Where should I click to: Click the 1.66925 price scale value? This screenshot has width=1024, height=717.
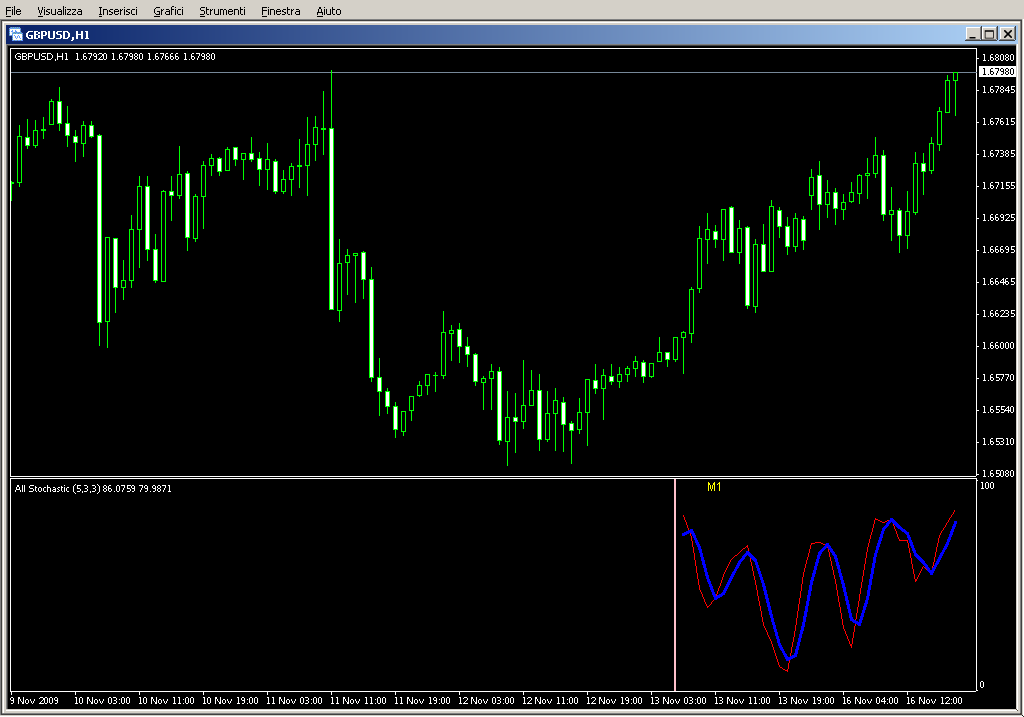999,217
